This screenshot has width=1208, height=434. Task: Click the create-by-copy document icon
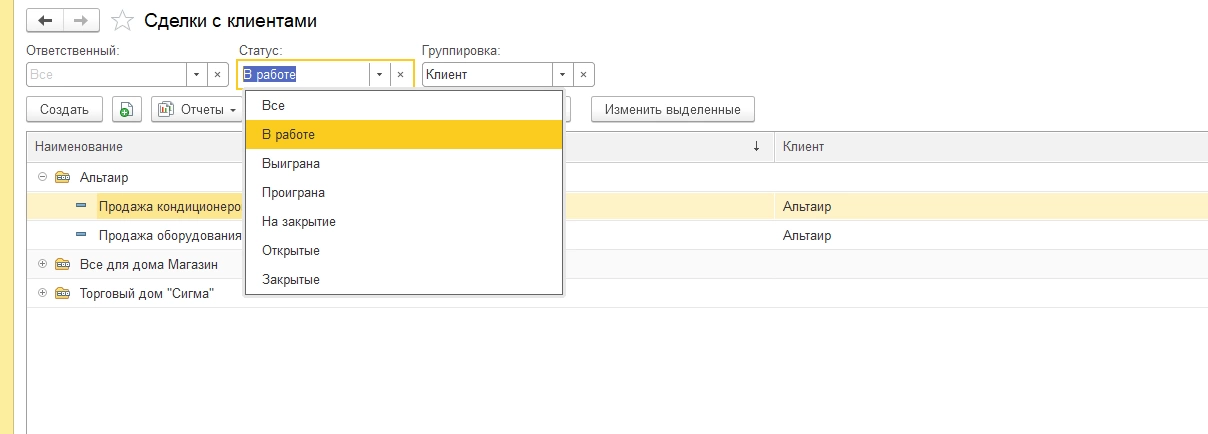pos(127,109)
